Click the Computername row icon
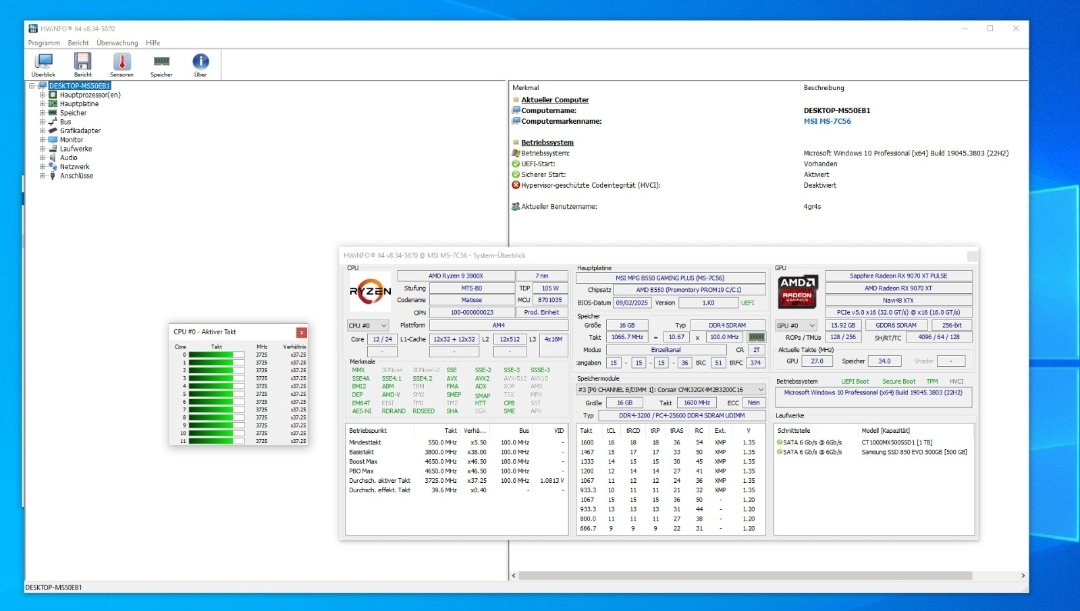This screenshot has width=1080, height=611. 516,110
